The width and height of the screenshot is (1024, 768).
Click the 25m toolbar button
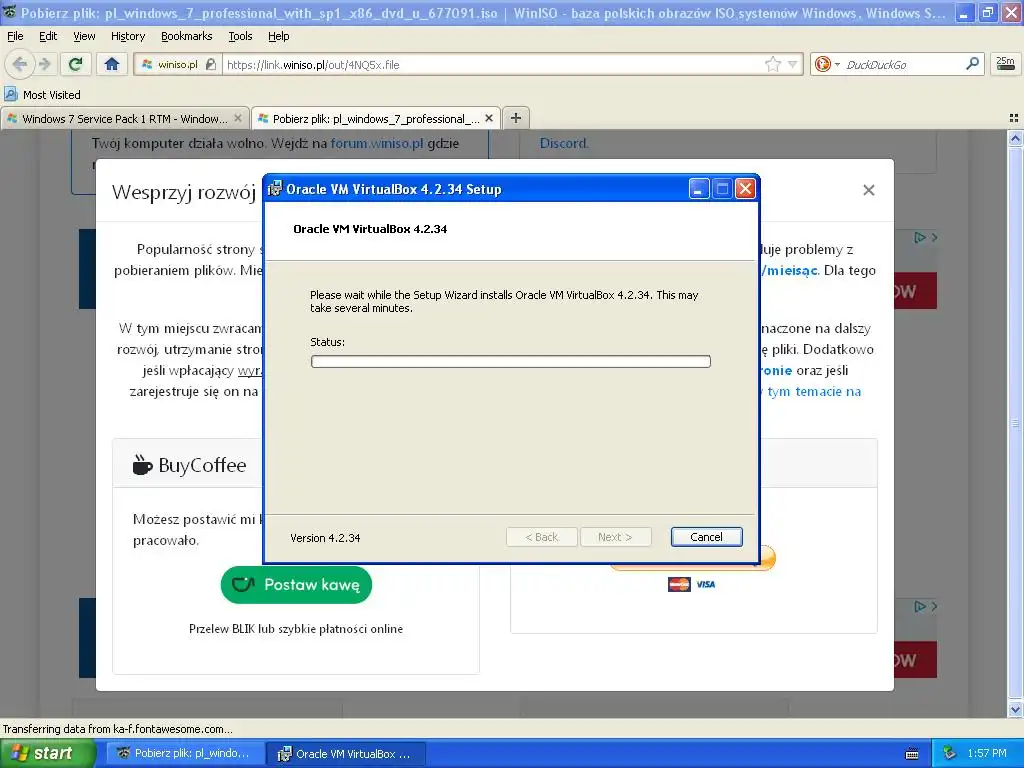(1005, 64)
